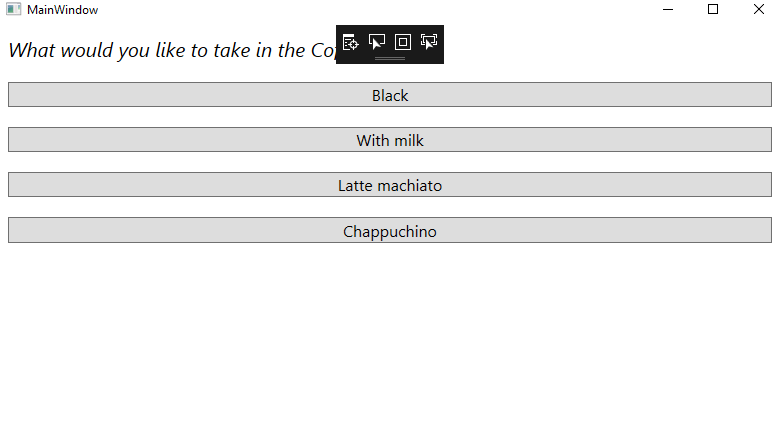Viewport: 779px width, 433px height.
Task: Enable Track Focused Element tool
Action: click(429, 42)
